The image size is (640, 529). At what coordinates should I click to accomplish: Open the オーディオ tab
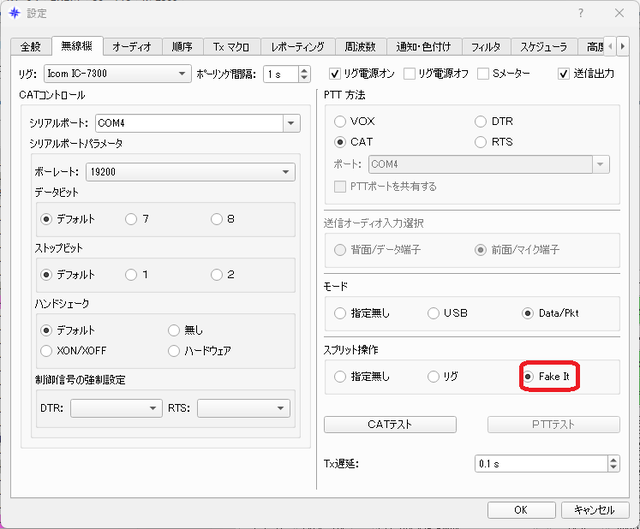pos(132,47)
